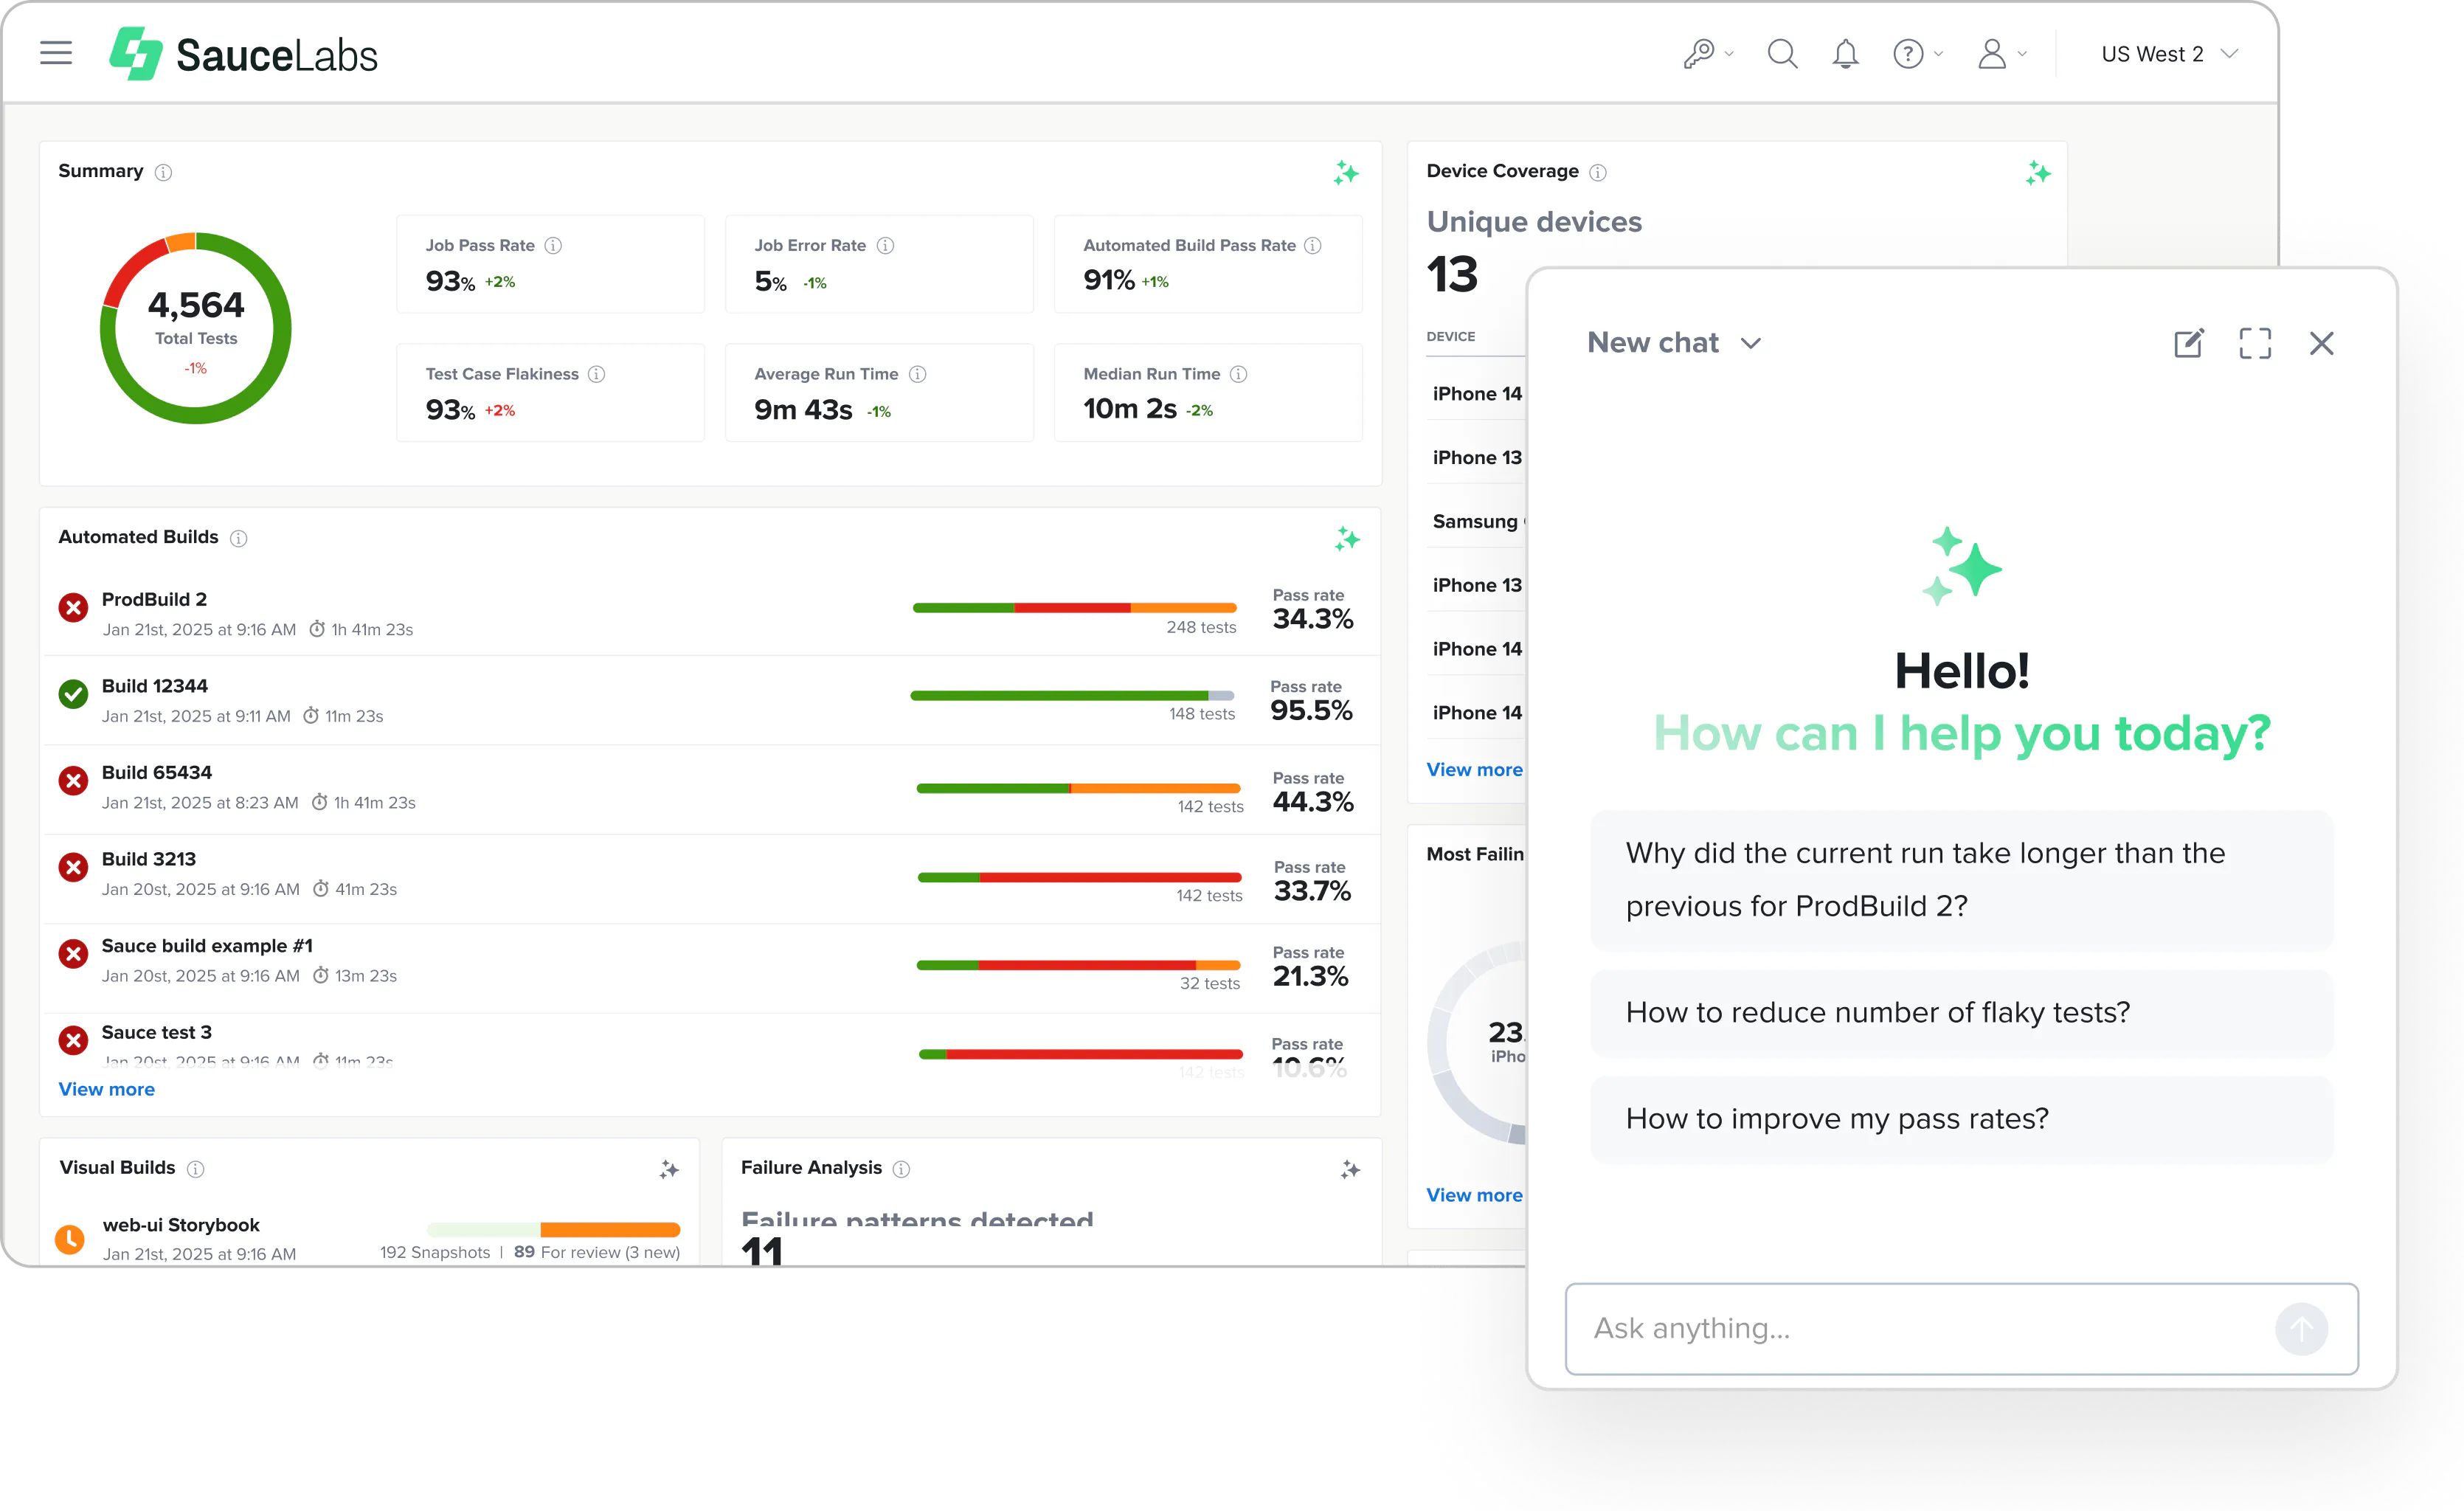Click the Job Error Rate info icon
Viewport: 2464px width, 1511px height.
pyautogui.click(x=885, y=245)
